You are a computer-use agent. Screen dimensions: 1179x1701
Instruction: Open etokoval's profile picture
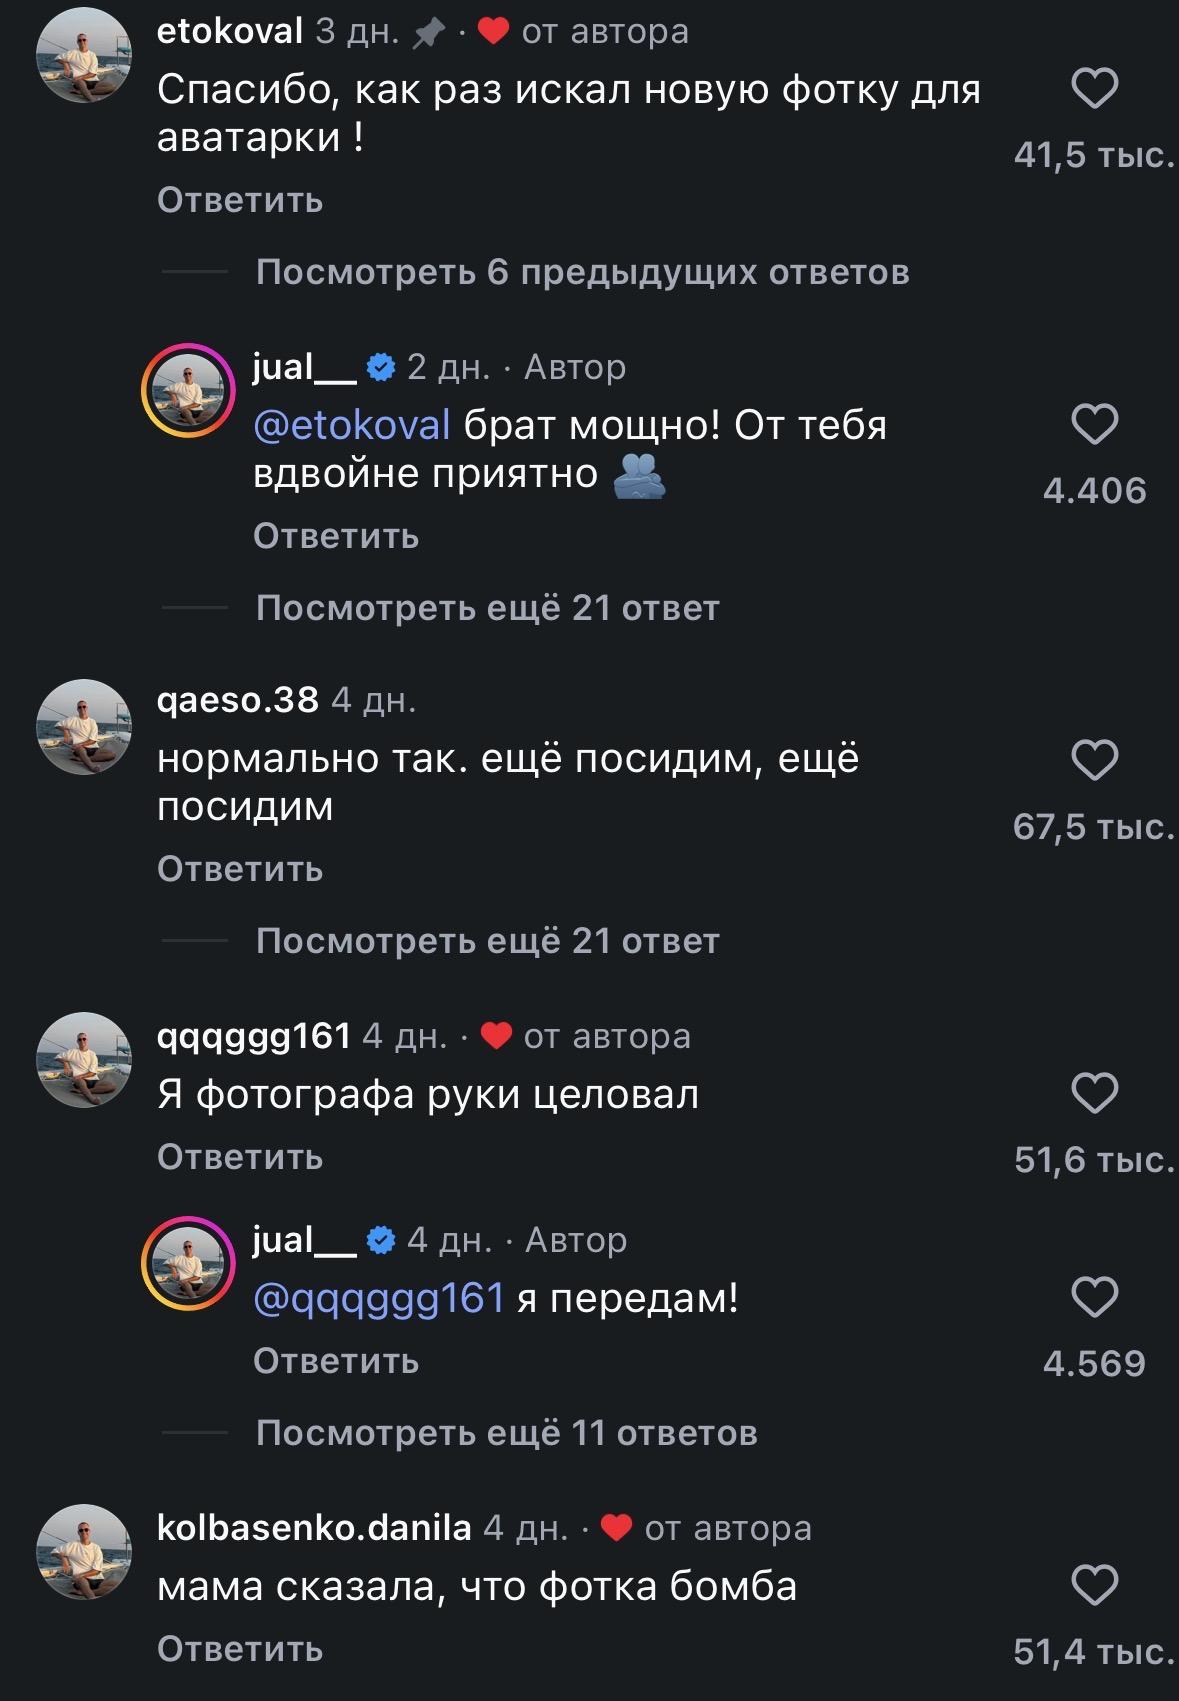coord(84,56)
